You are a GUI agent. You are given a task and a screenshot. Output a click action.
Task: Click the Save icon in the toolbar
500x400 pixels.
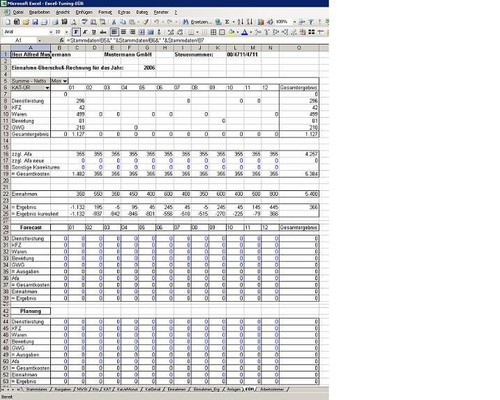pos(35,22)
